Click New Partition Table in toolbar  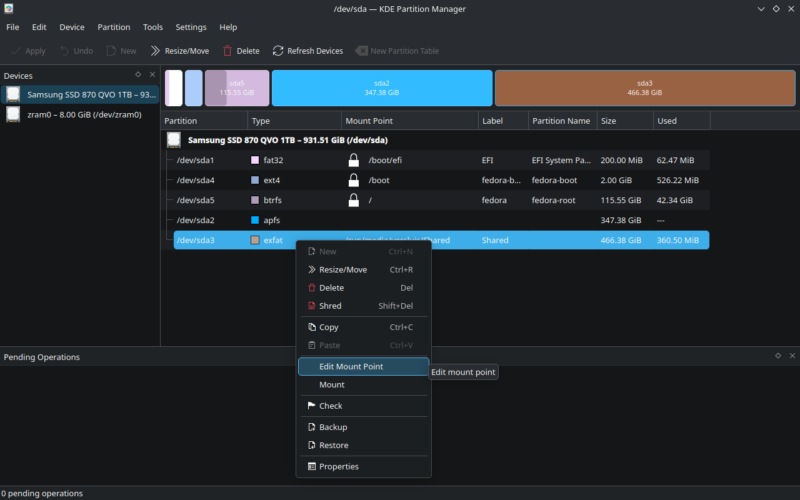pyautogui.click(x=397, y=51)
